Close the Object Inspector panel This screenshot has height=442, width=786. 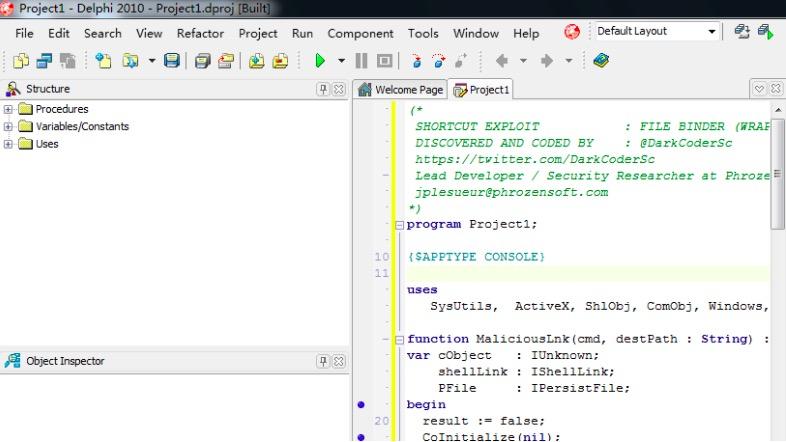pyautogui.click(x=339, y=361)
